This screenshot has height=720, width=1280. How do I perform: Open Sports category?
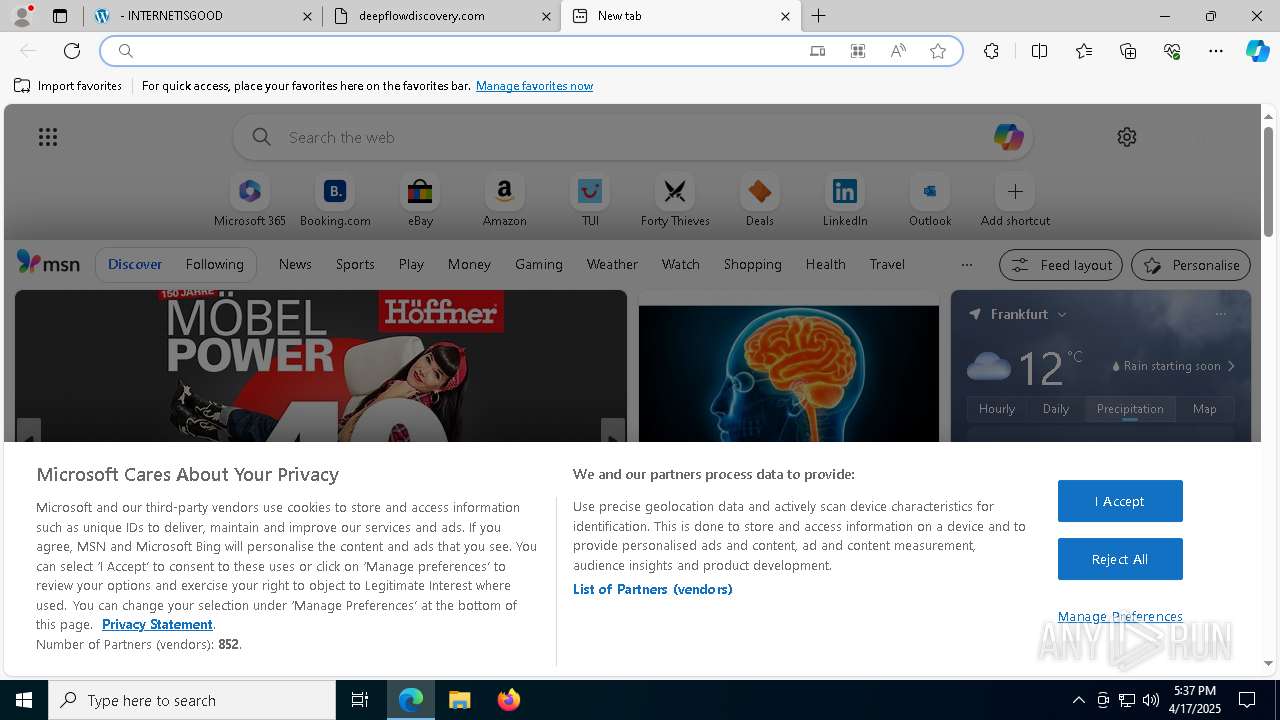[355, 264]
